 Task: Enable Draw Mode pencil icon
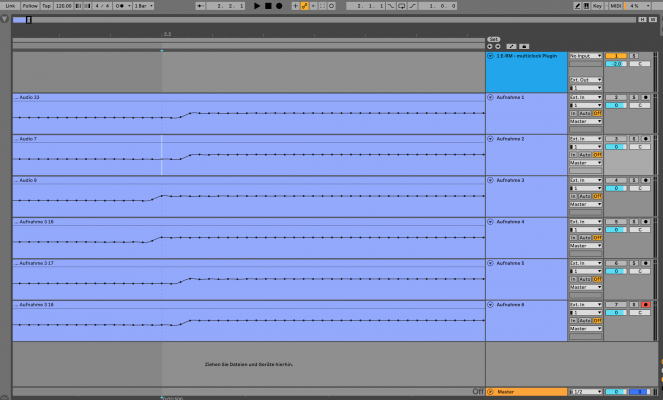tap(578, 6)
